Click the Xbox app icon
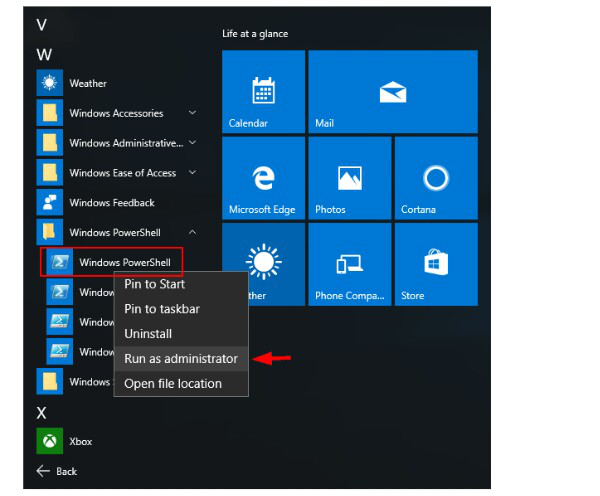Image resolution: width=600 pixels, height=496 pixels. coord(49,441)
